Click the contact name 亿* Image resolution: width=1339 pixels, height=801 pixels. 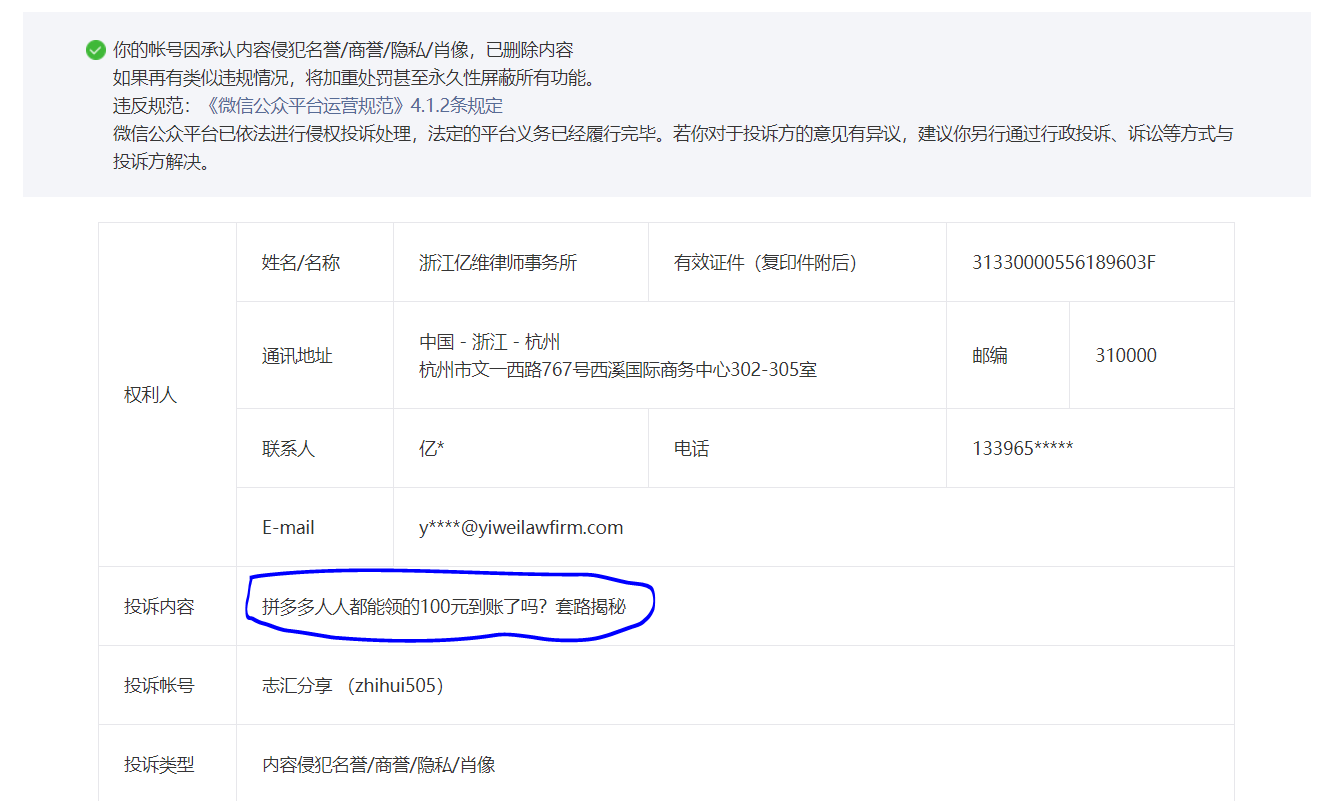[432, 449]
